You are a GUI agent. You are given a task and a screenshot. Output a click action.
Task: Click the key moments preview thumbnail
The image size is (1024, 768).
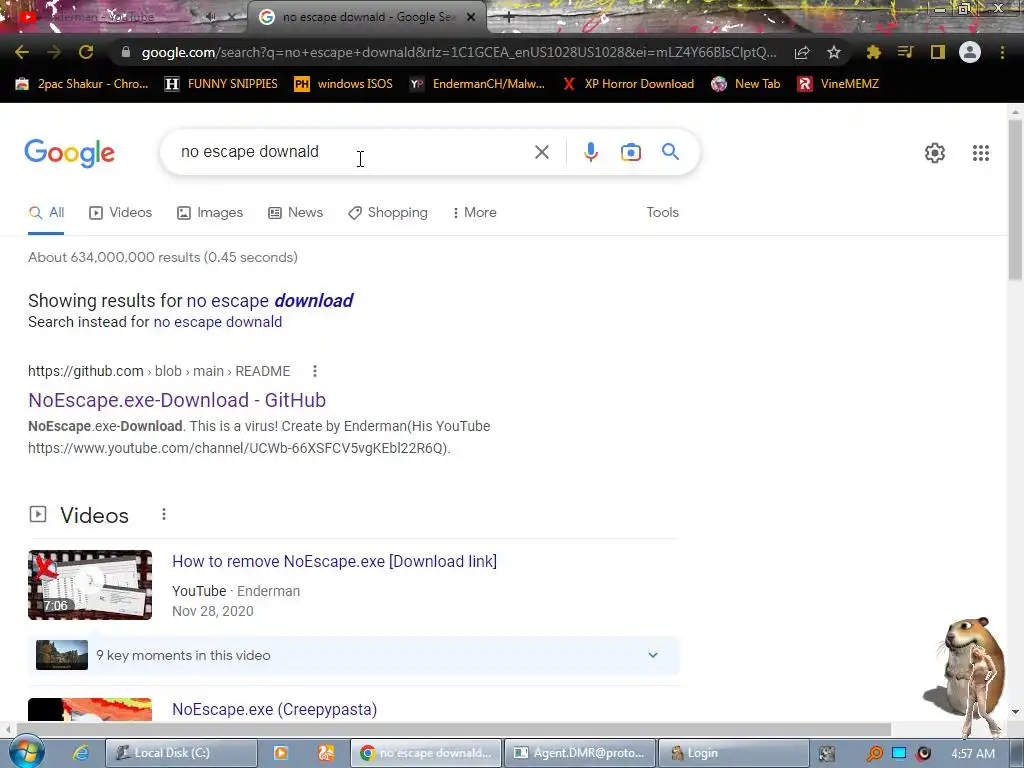(62, 655)
